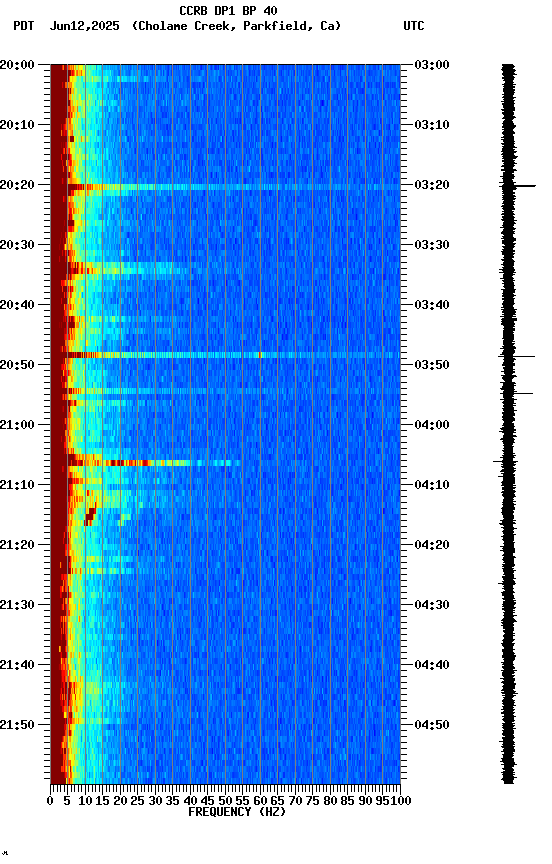
Task: Click the 20:00 PDT time label
Action: pos(17,65)
